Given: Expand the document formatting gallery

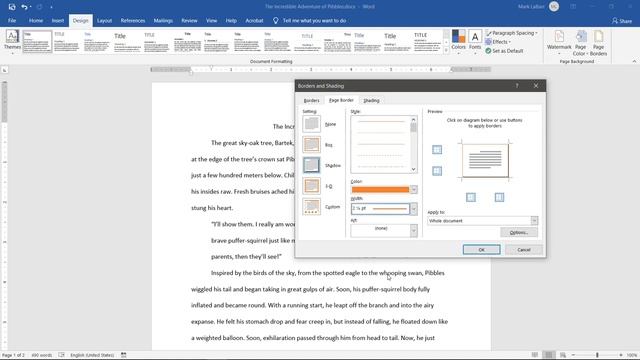Looking at the screenshot, I should (446, 51).
